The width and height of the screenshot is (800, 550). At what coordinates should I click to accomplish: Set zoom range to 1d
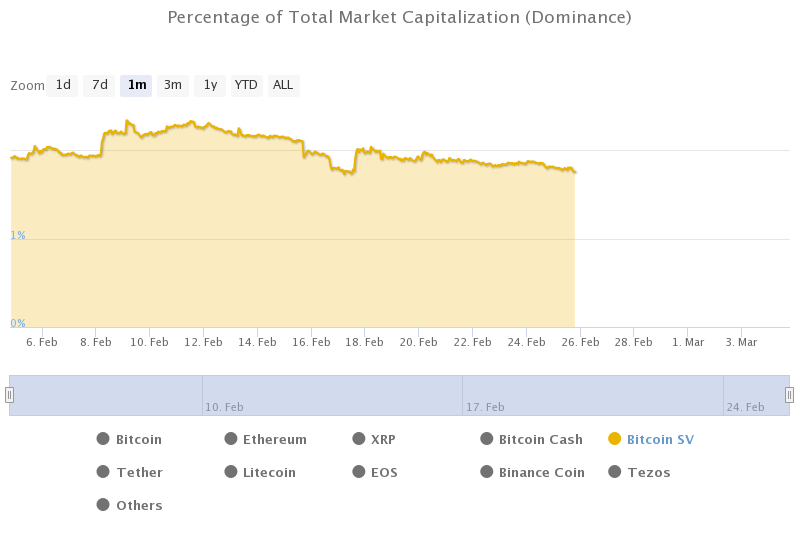click(63, 85)
